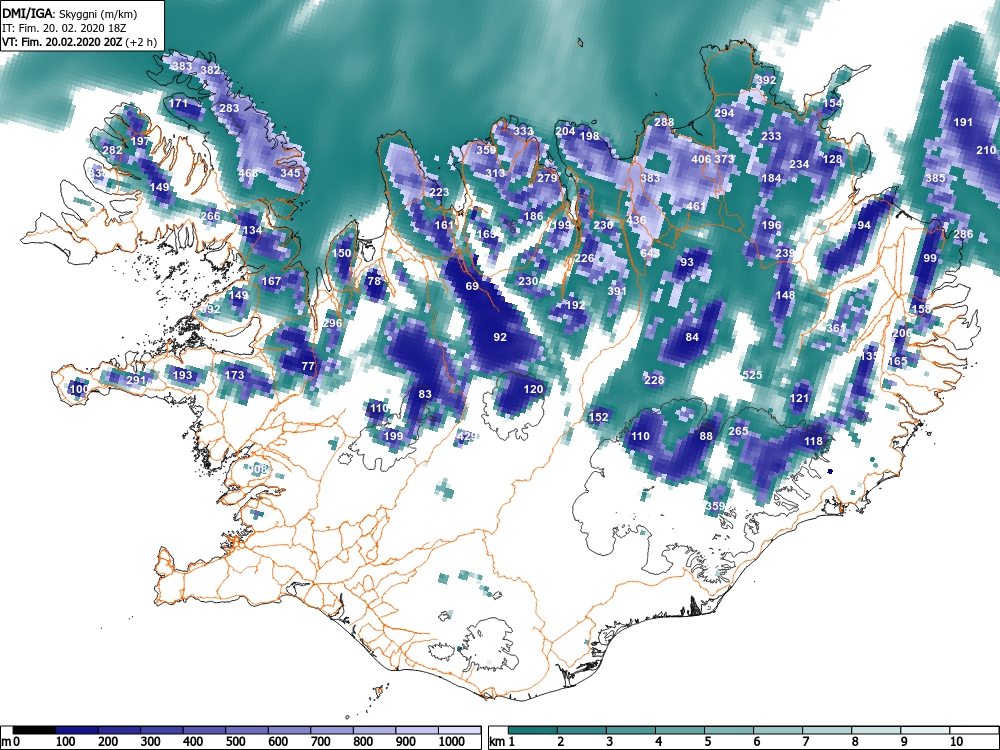Viewport: 1000px width, 750px height.
Task: Click map value 265
Action: click(x=738, y=431)
